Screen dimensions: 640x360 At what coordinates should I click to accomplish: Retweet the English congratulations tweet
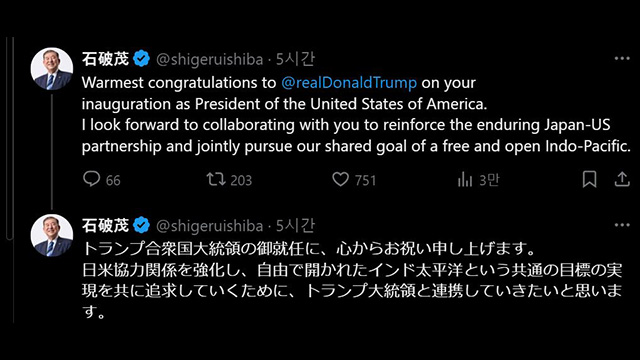(x=216, y=179)
